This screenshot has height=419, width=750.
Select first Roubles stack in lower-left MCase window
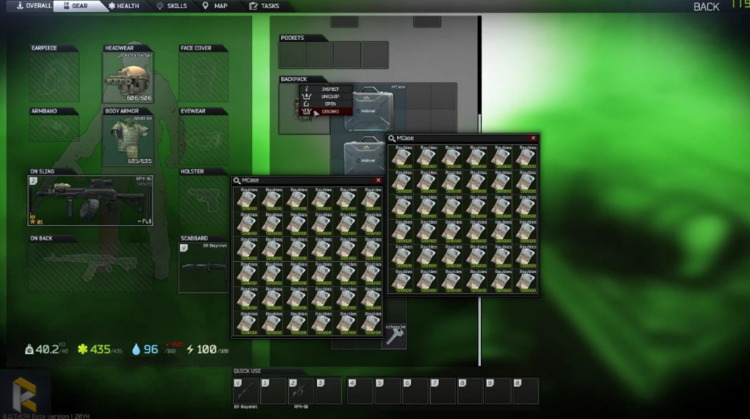click(246, 199)
